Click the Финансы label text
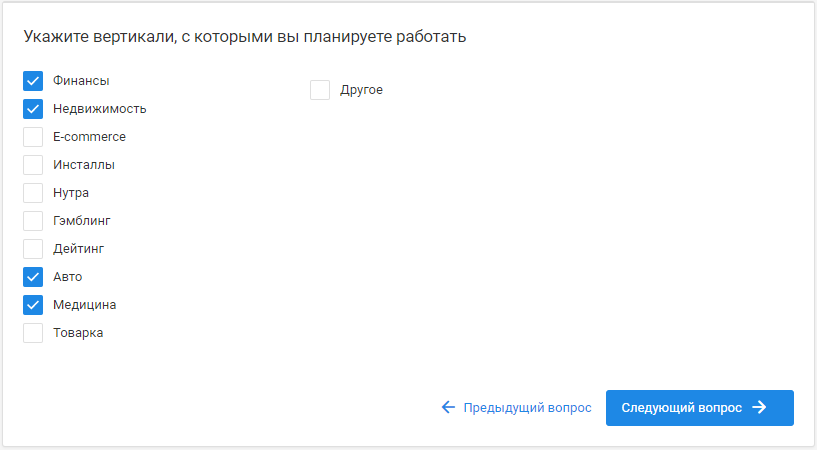Image resolution: width=817 pixels, height=450 pixels. [x=81, y=81]
